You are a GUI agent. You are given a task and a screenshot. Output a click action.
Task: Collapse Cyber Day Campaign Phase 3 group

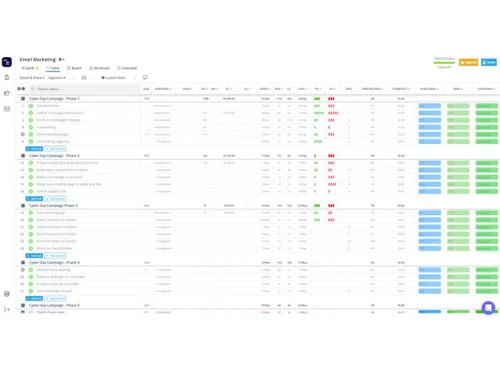23,206
